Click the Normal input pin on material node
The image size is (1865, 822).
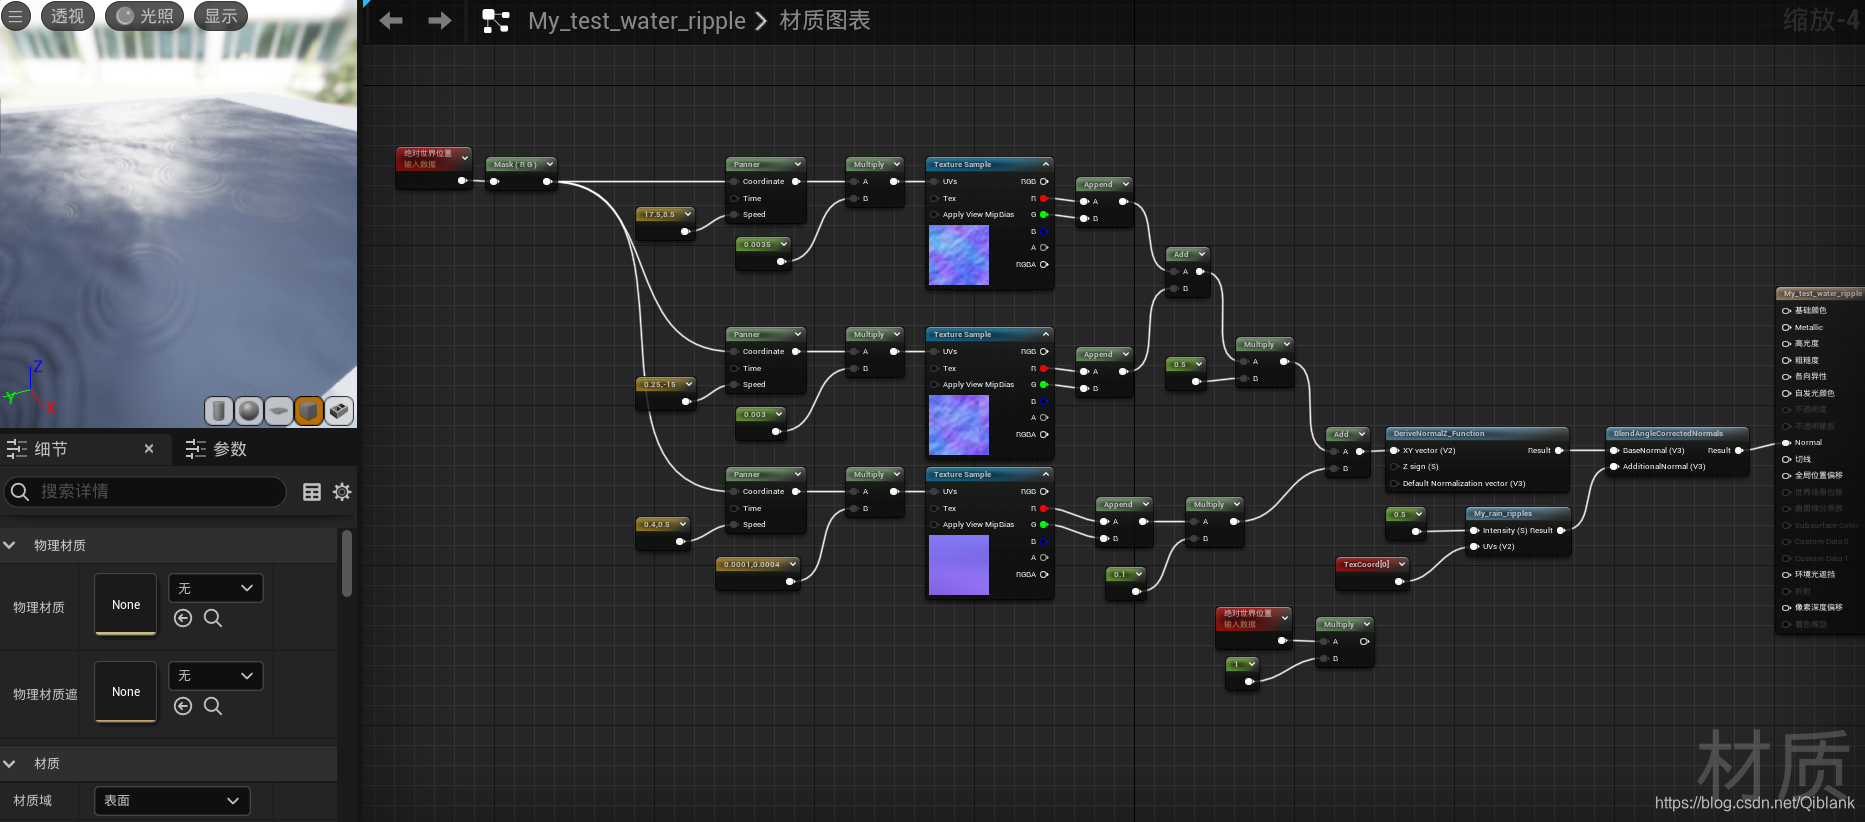[x=1786, y=442]
